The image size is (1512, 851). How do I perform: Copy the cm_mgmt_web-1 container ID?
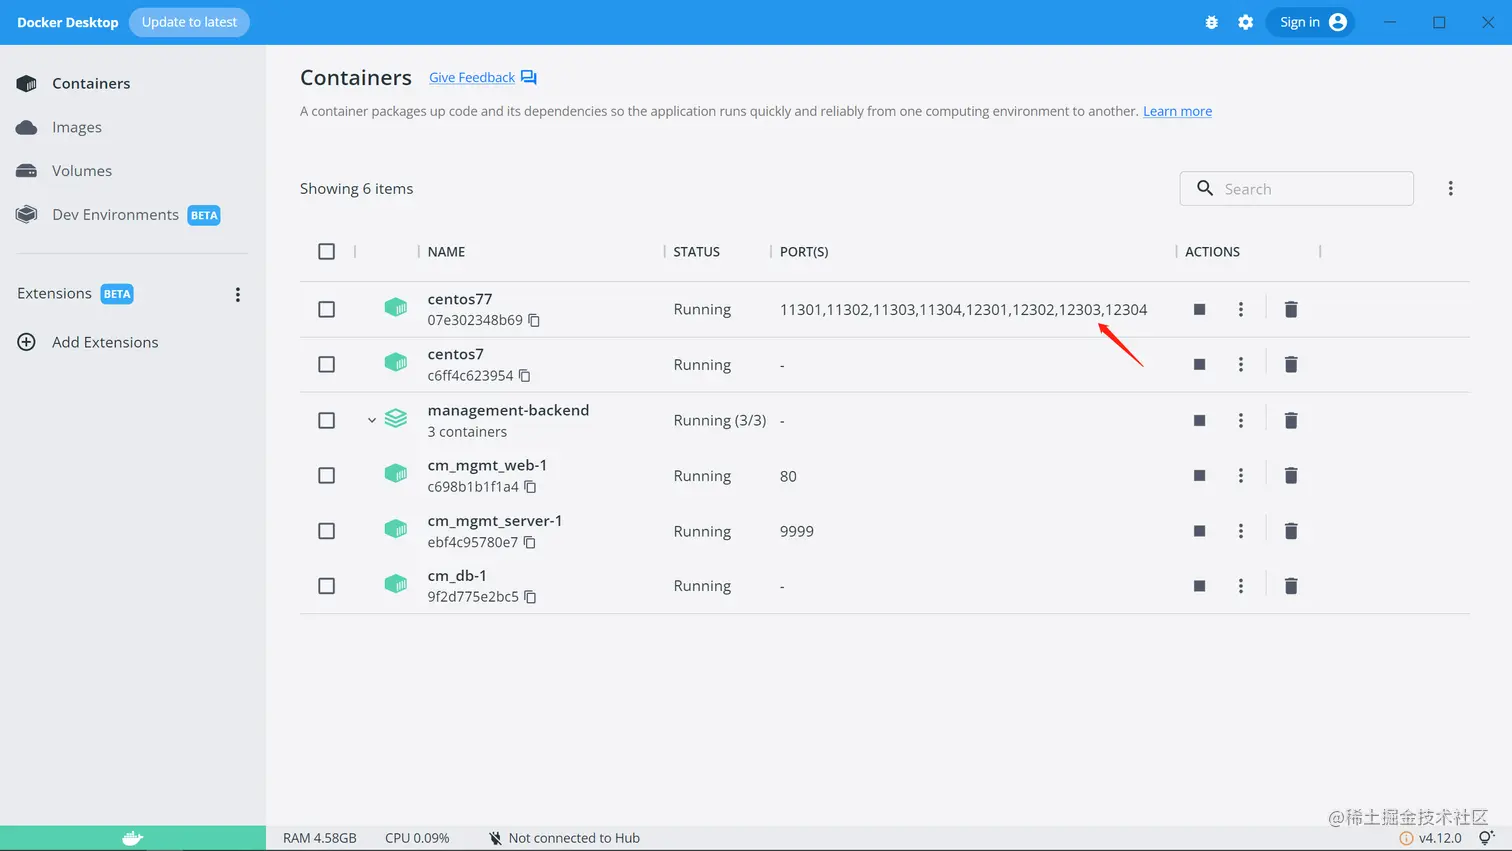click(x=530, y=487)
